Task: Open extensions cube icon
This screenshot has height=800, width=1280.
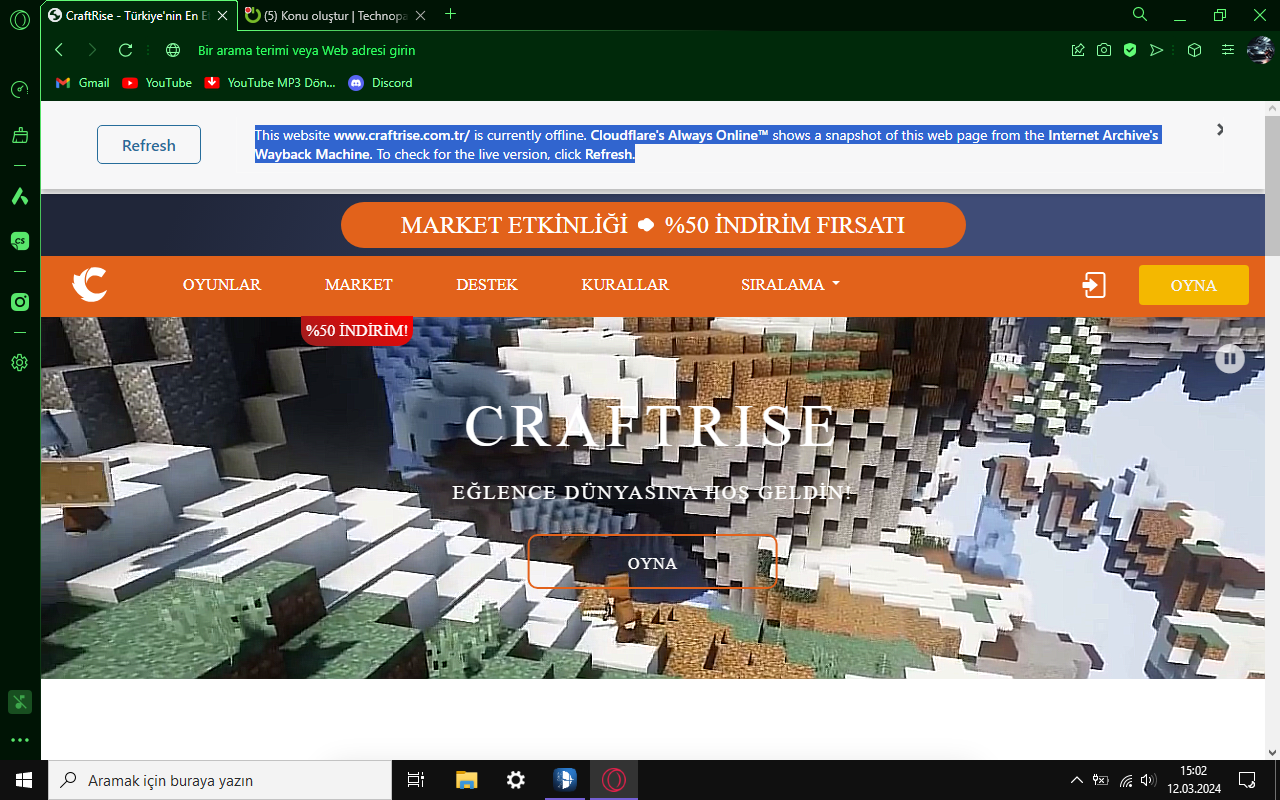Action: click(x=1194, y=50)
